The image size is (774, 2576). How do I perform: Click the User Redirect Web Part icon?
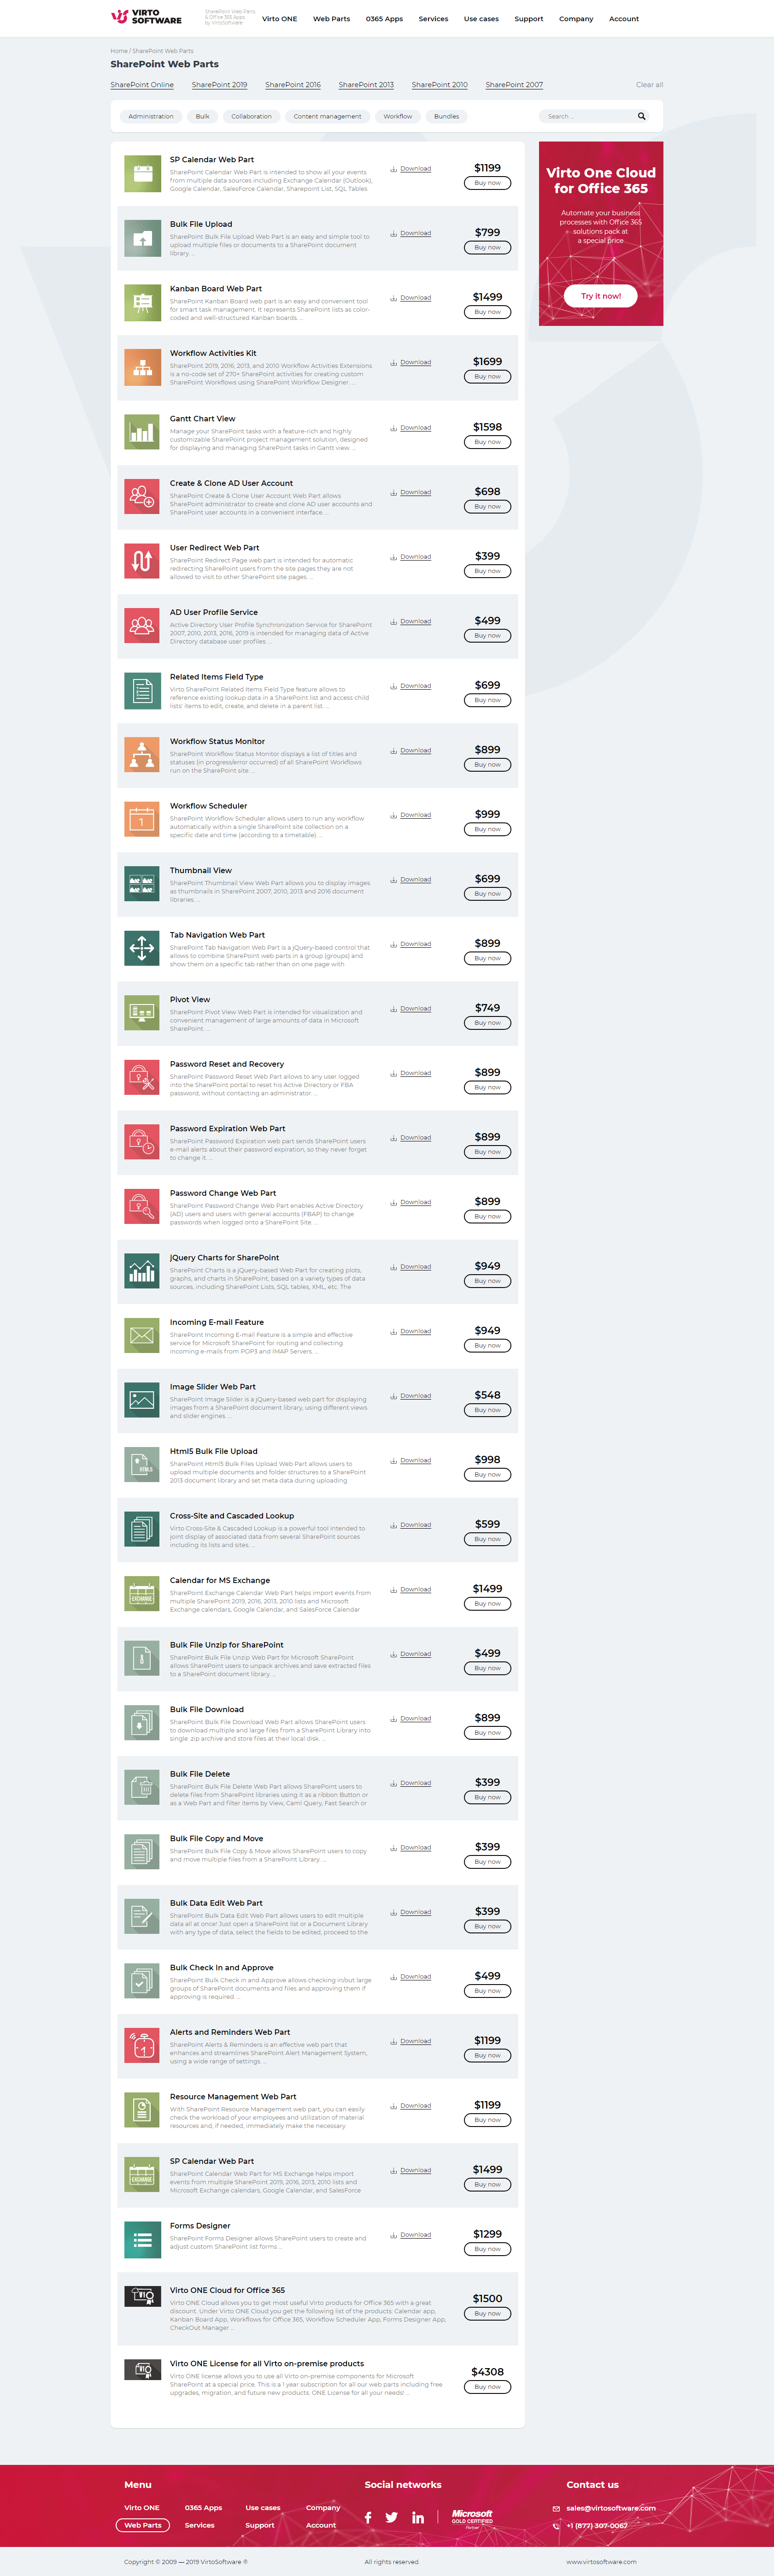coord(142,561)
